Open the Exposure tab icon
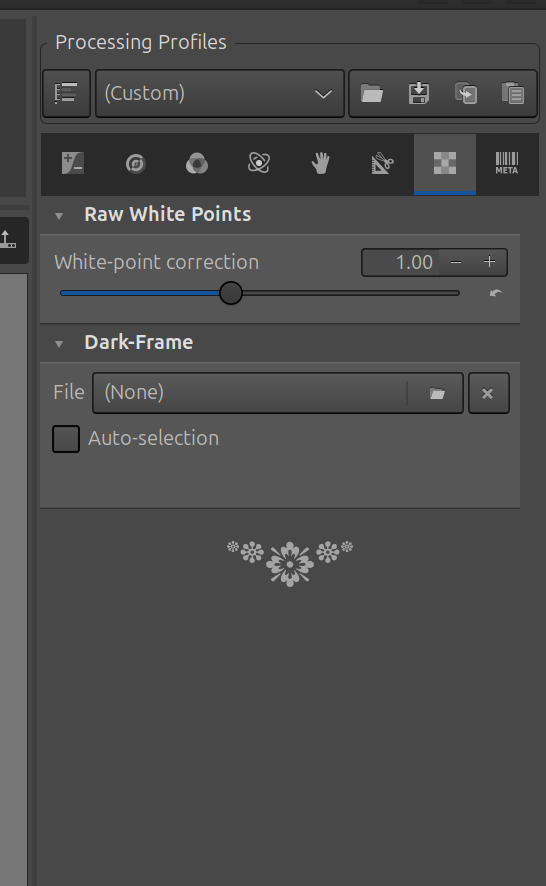546x886 pixels. 72,164
